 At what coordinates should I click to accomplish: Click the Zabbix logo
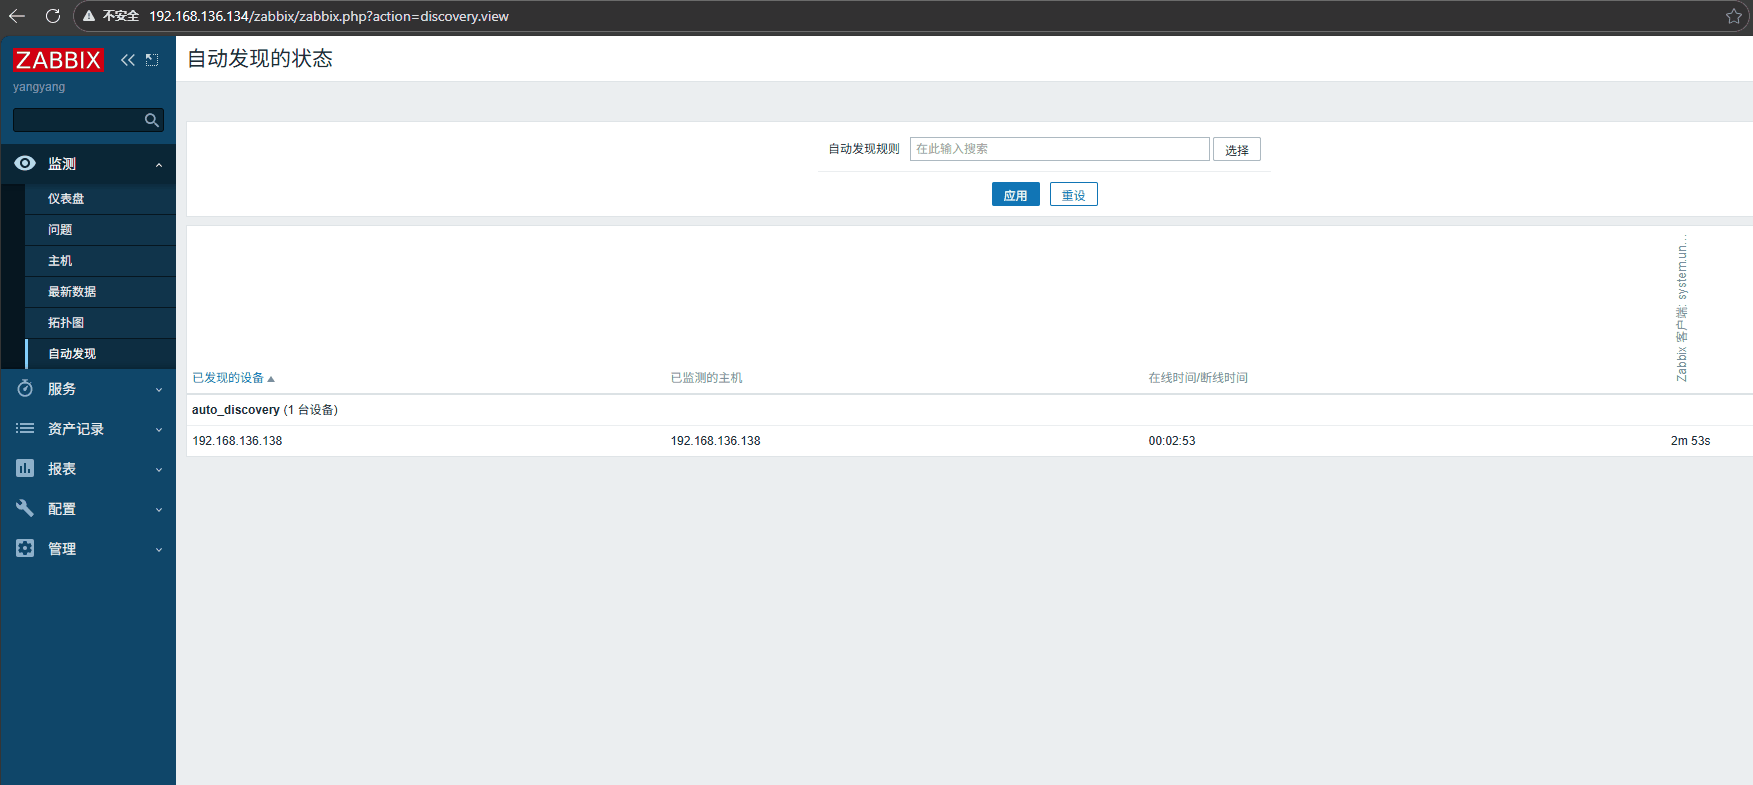click(58, 60)
